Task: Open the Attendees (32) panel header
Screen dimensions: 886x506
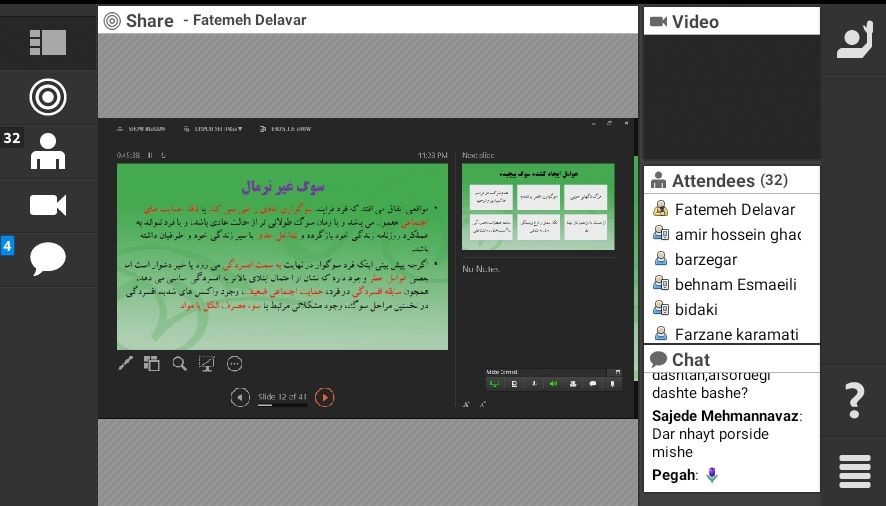Action: [731, 181]
